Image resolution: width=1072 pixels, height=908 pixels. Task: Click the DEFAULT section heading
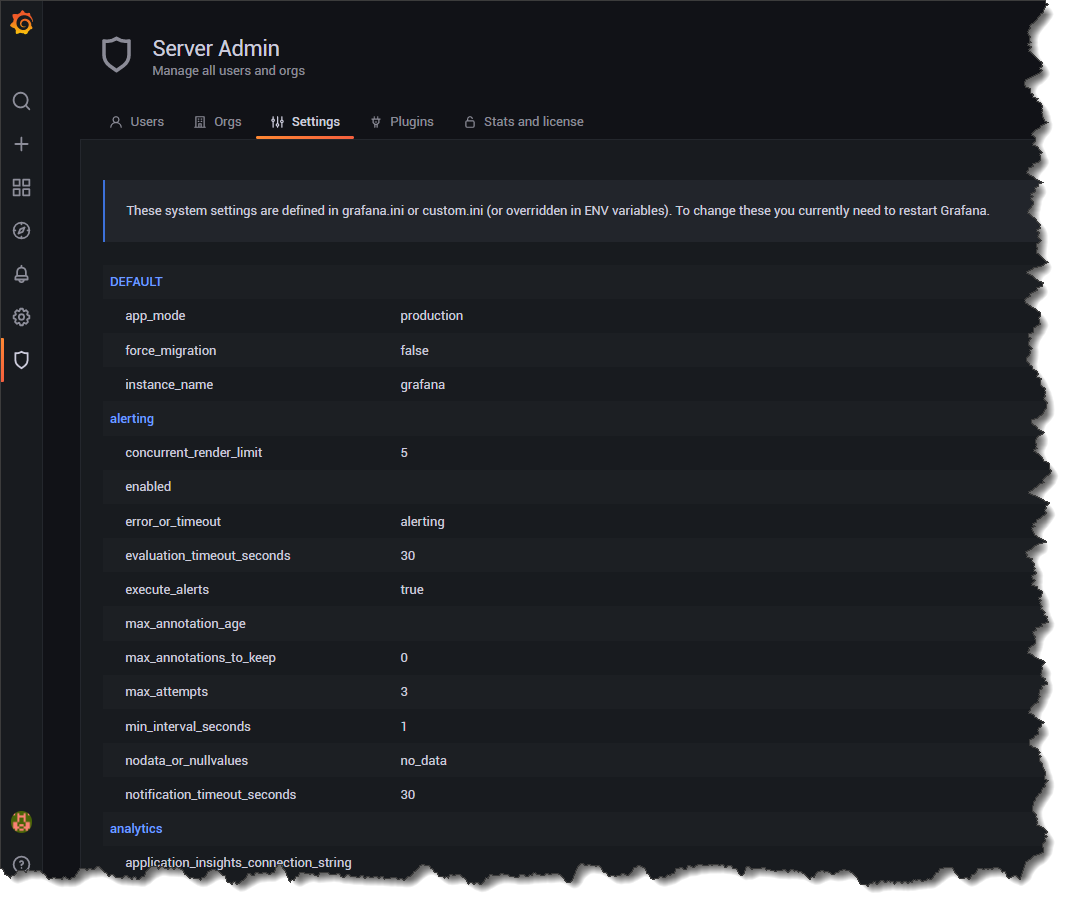(136, 282)
